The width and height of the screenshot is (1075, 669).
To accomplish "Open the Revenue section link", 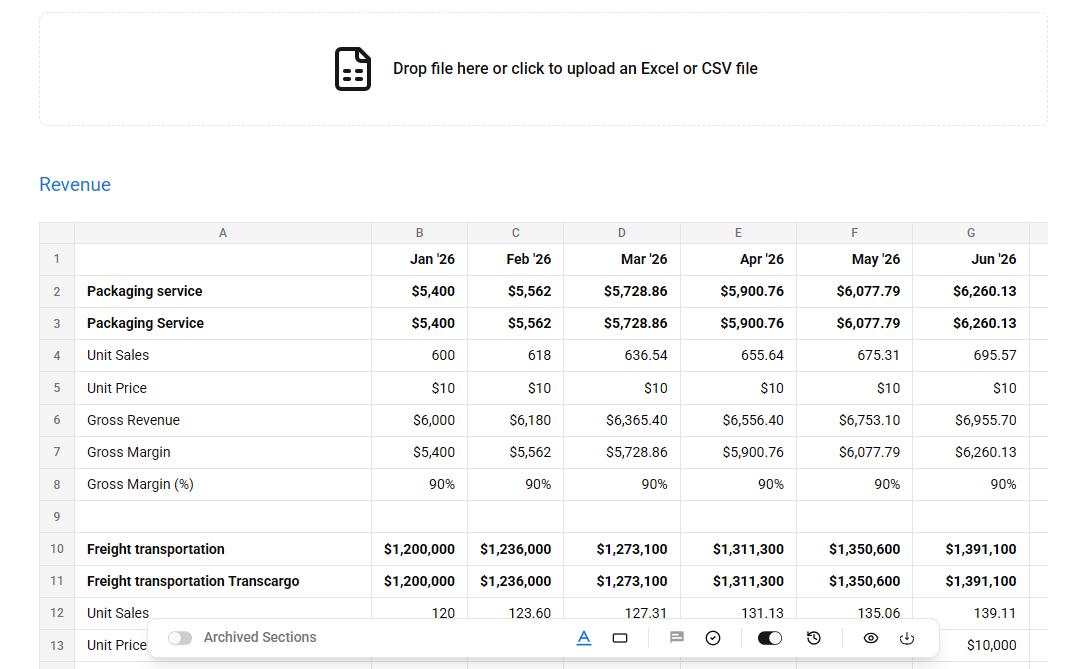I will 75,184.
